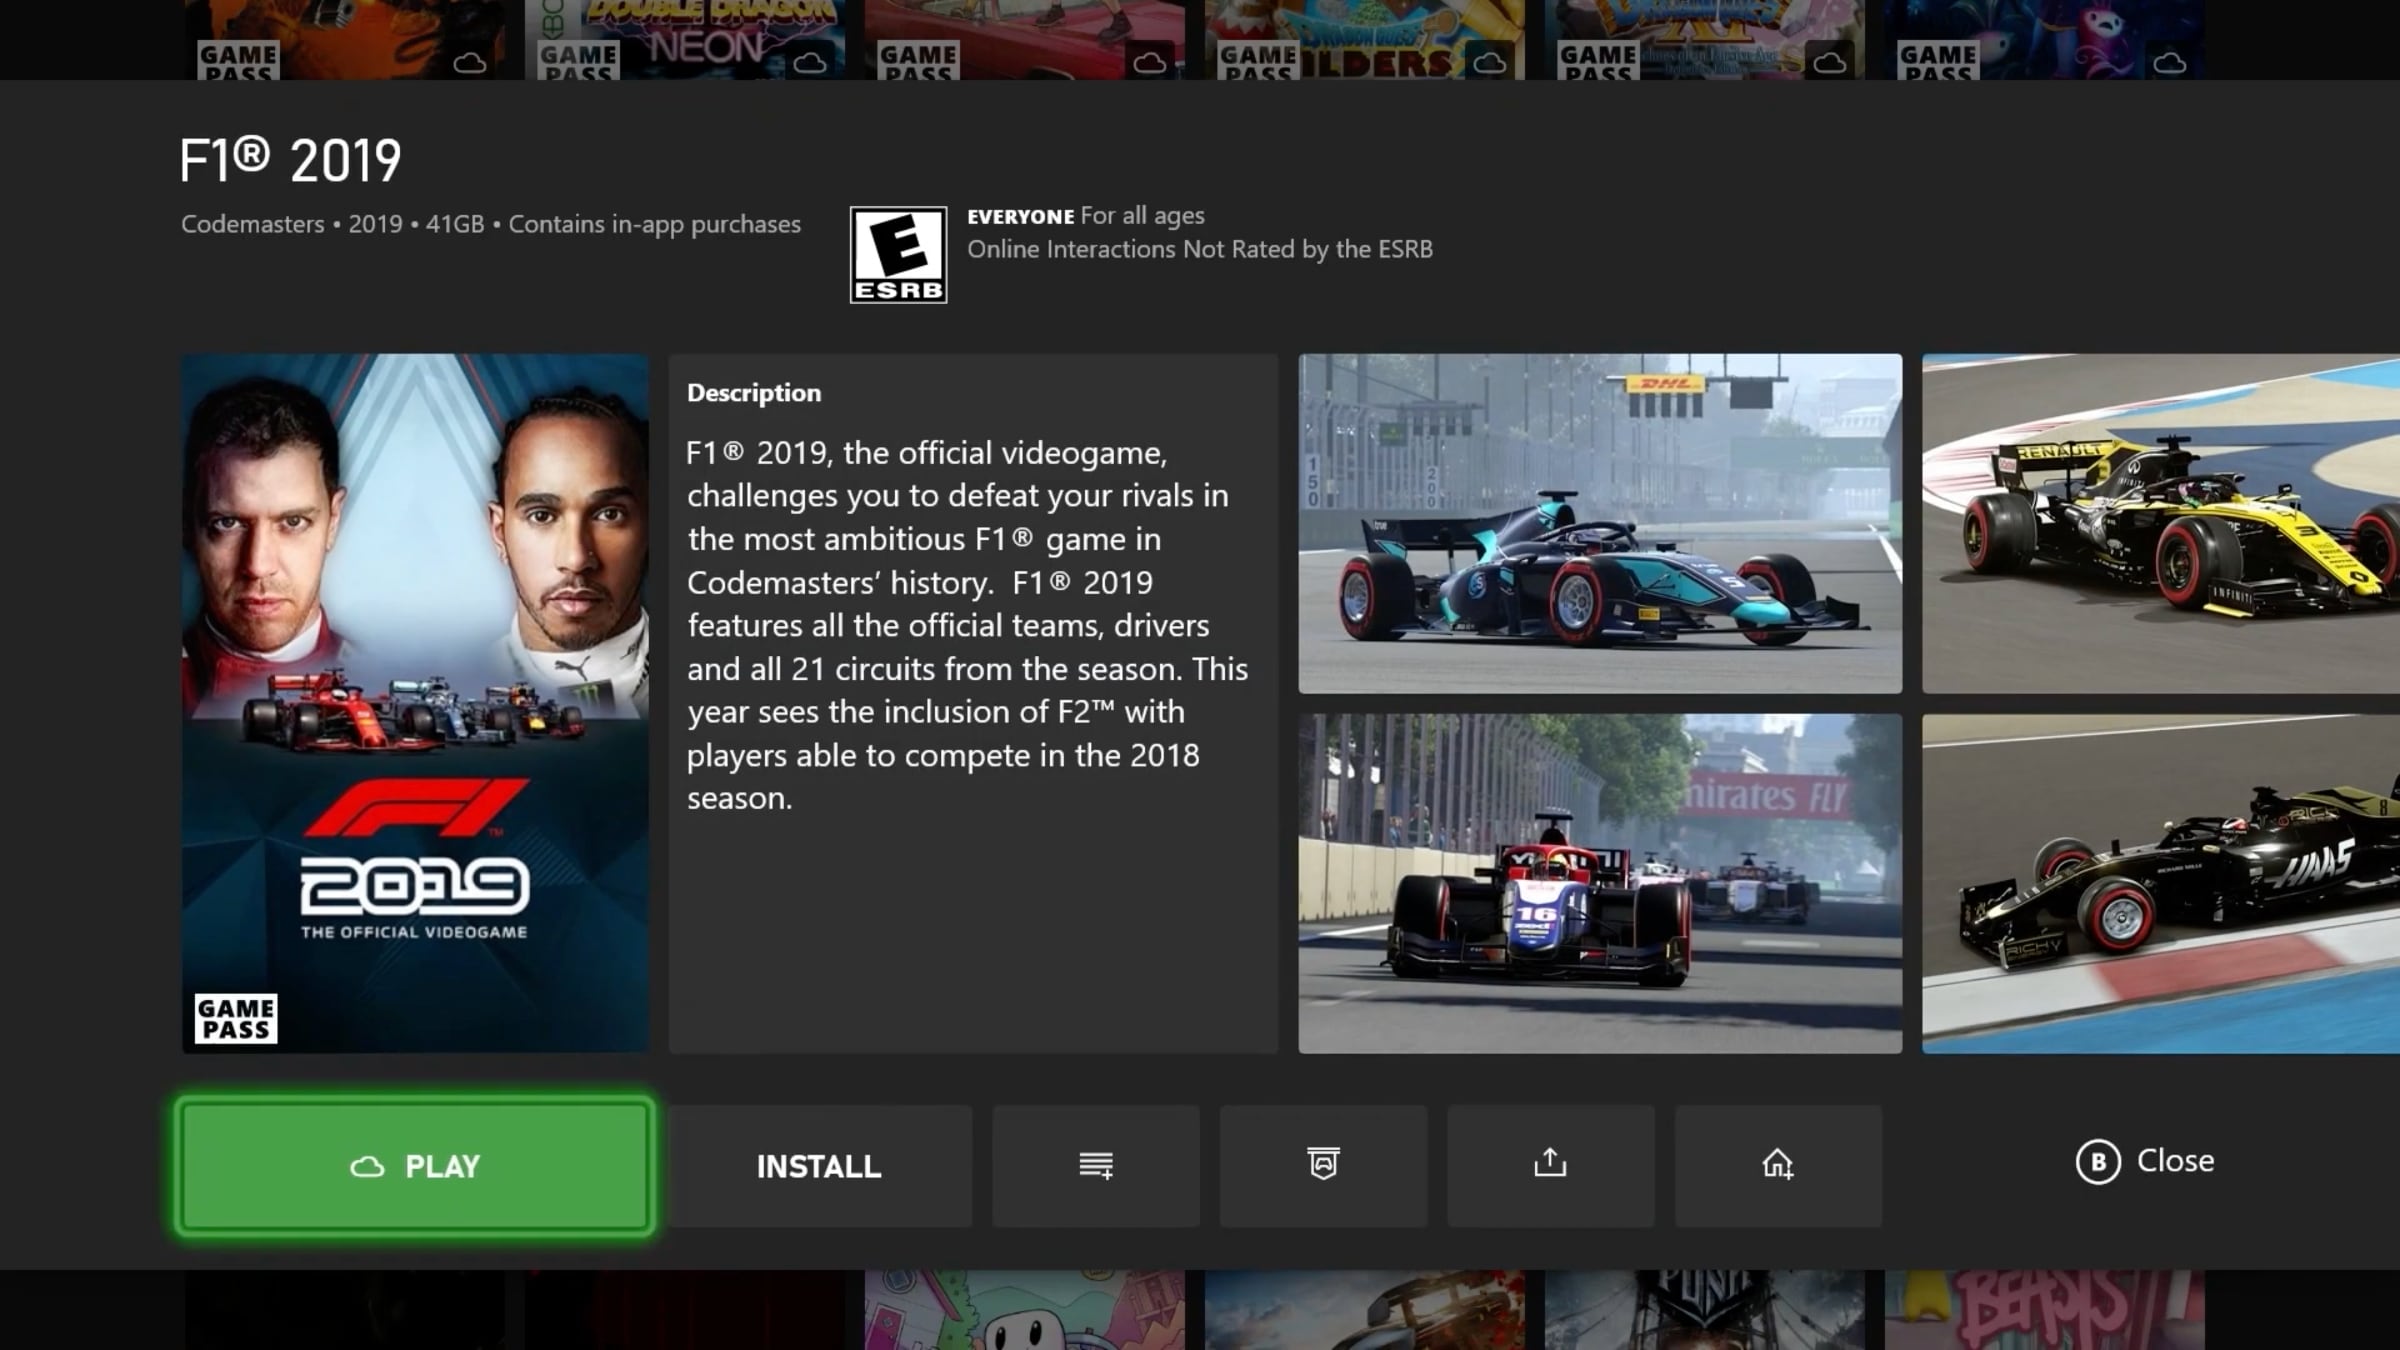The image size is (2400, 1350).
Task: Click the Game Pass badge on cover art
Action: coord(234,1017)
